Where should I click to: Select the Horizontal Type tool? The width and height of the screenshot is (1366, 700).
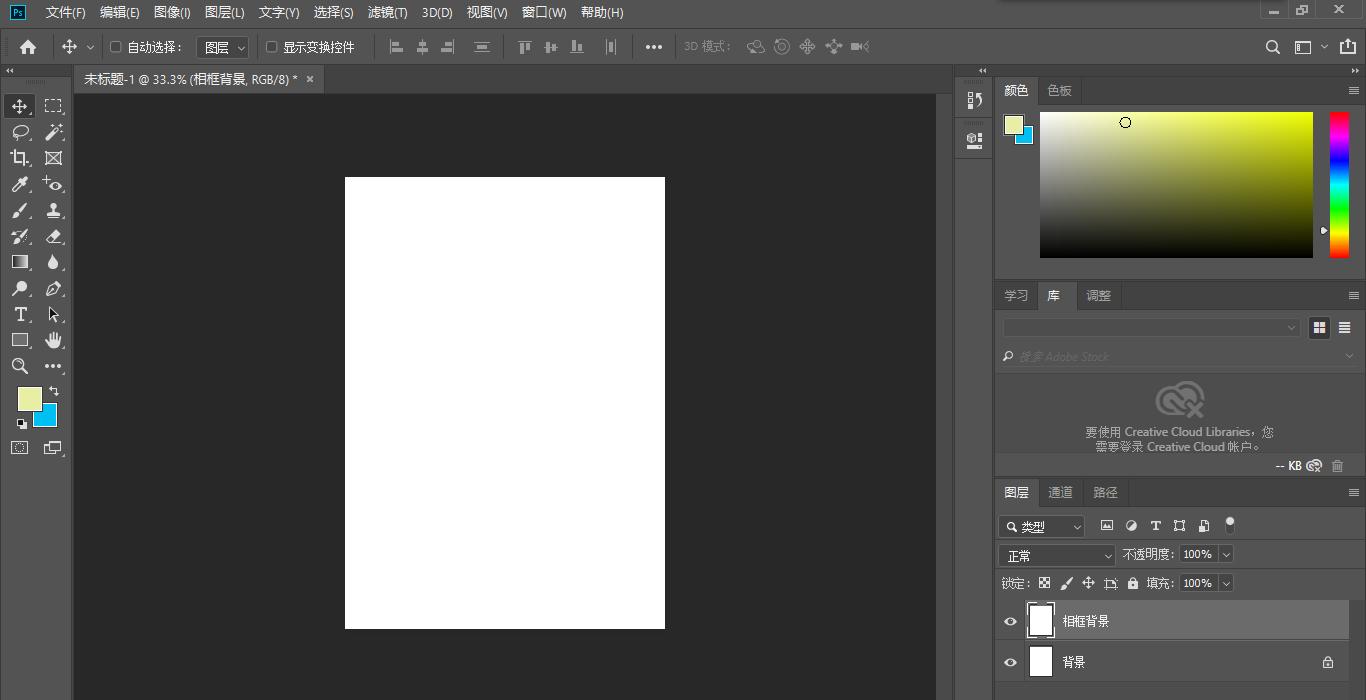[20, 314]
